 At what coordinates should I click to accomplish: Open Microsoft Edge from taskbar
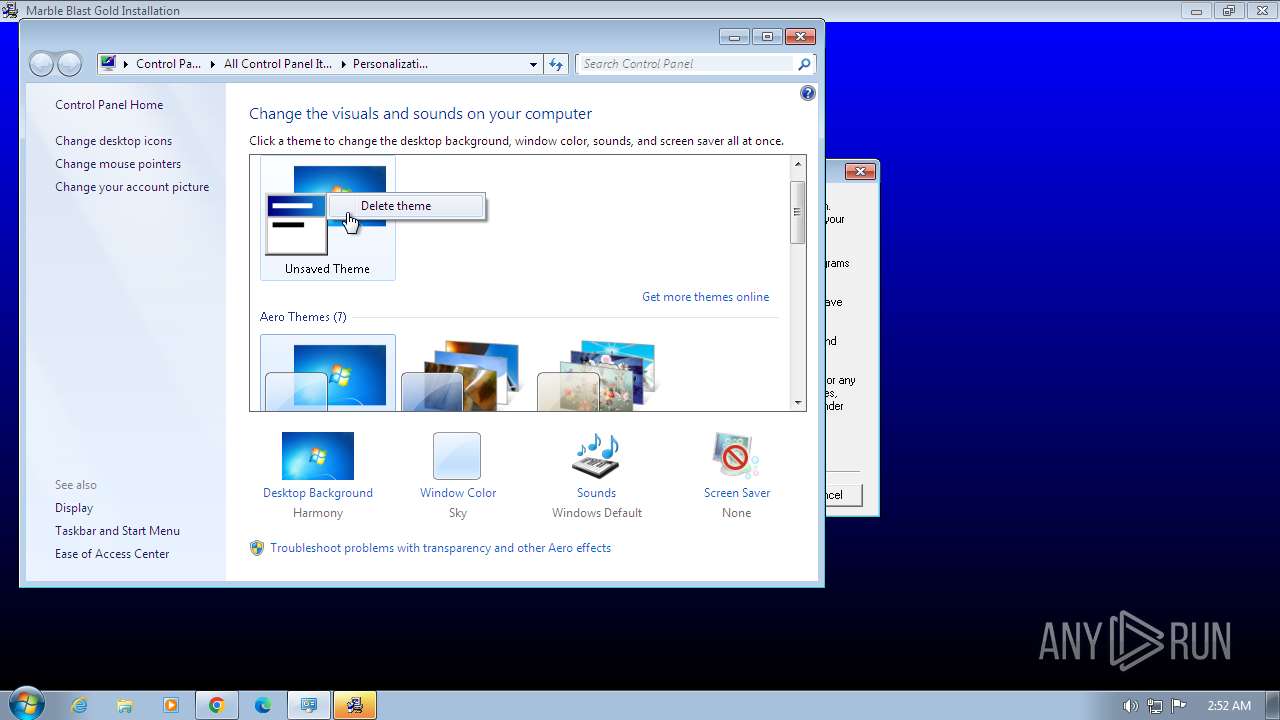pos(263,705)
